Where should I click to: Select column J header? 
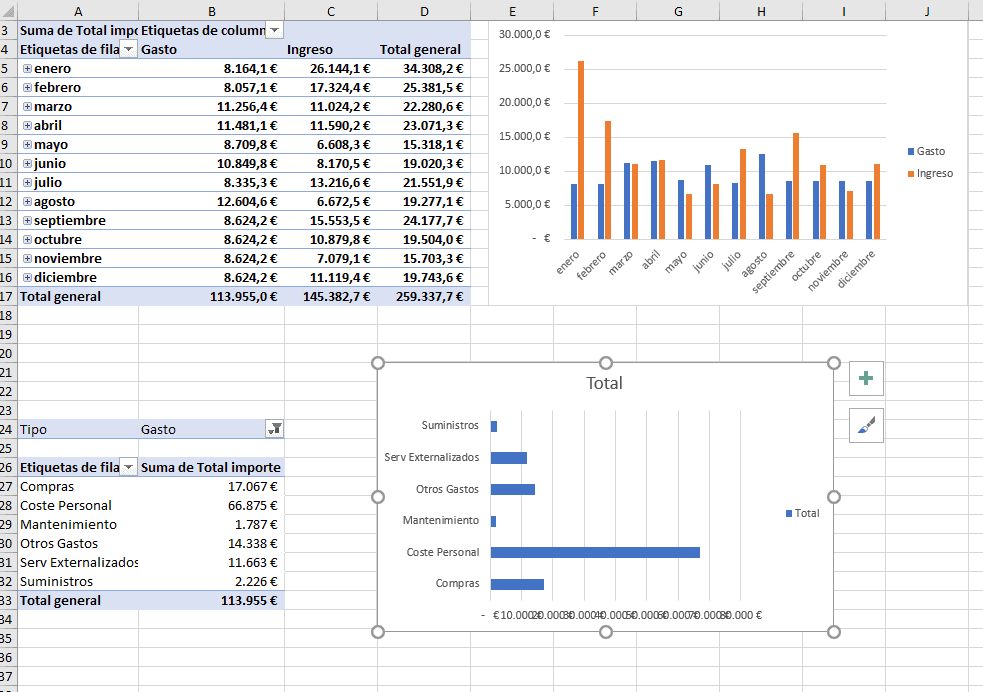(927, 11)
